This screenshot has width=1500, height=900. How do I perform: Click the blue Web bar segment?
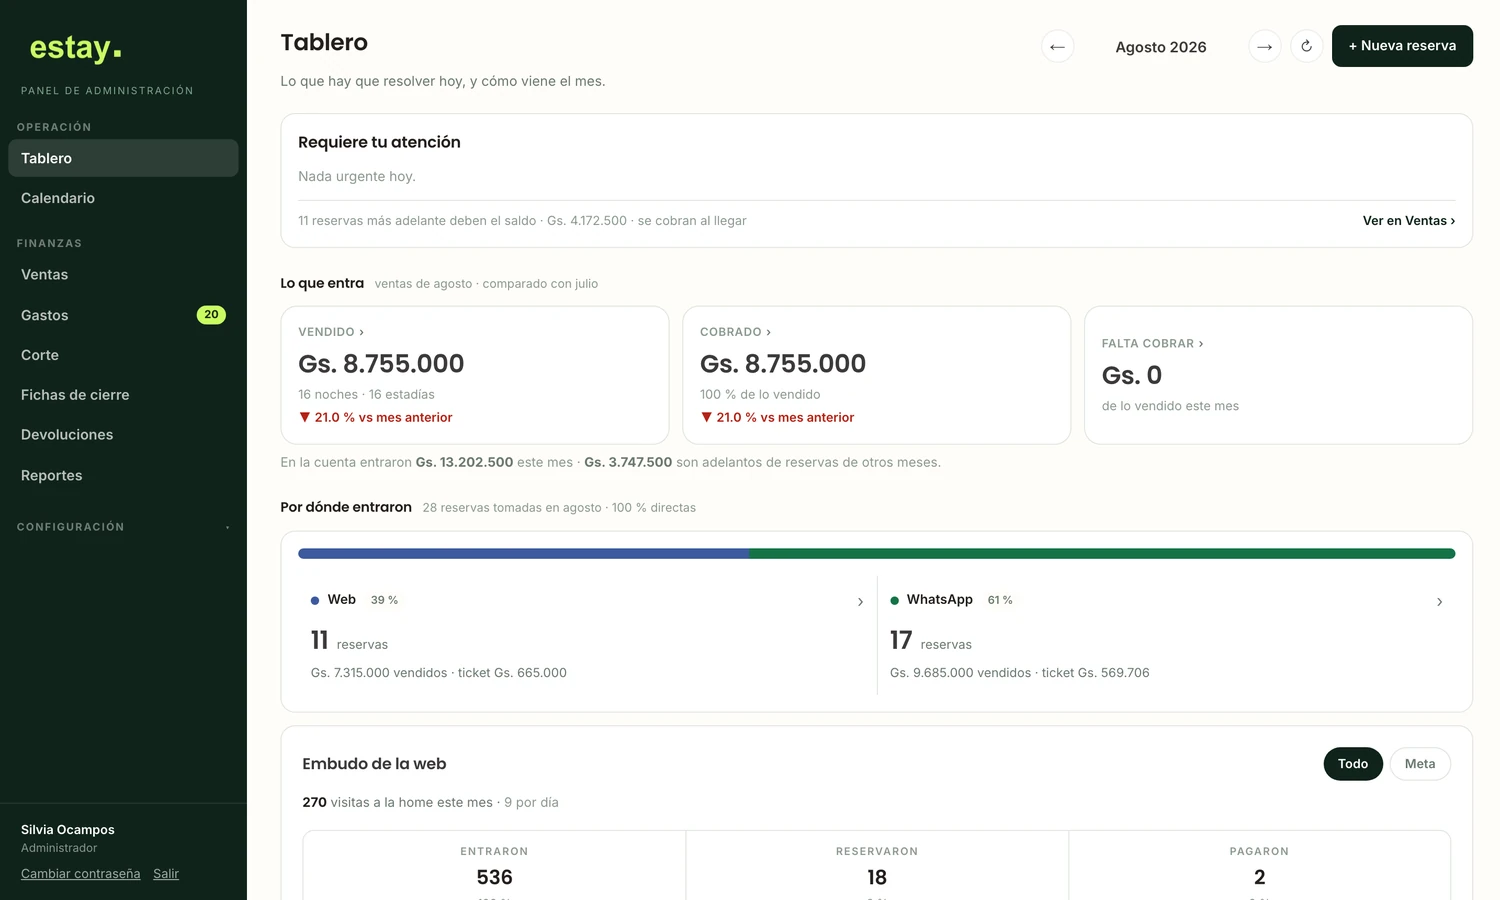point(524,553)
